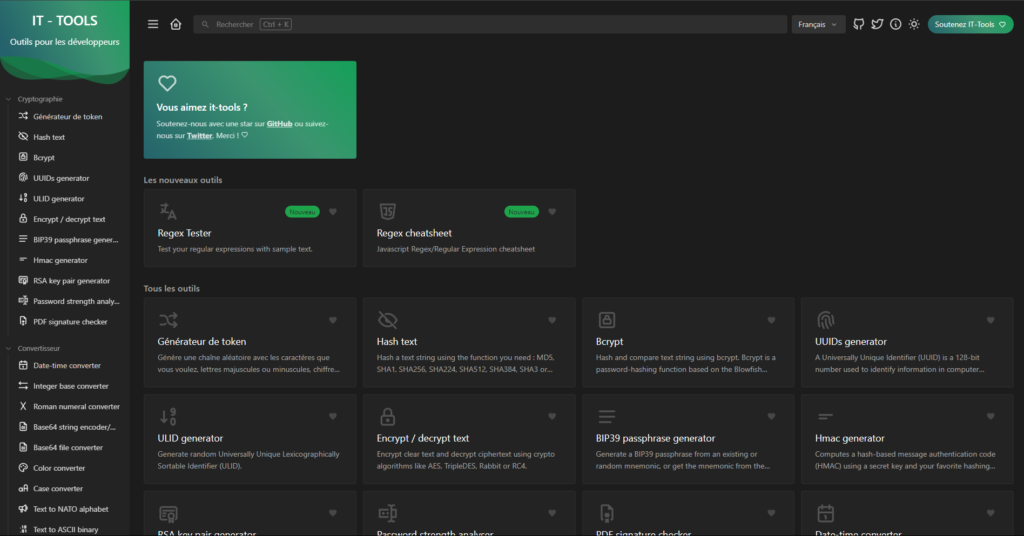Click the Regex cheatsheet card JS icon
Image resolution: width=1024 pixels, height=536 pixels.
(x=387, y=212)
